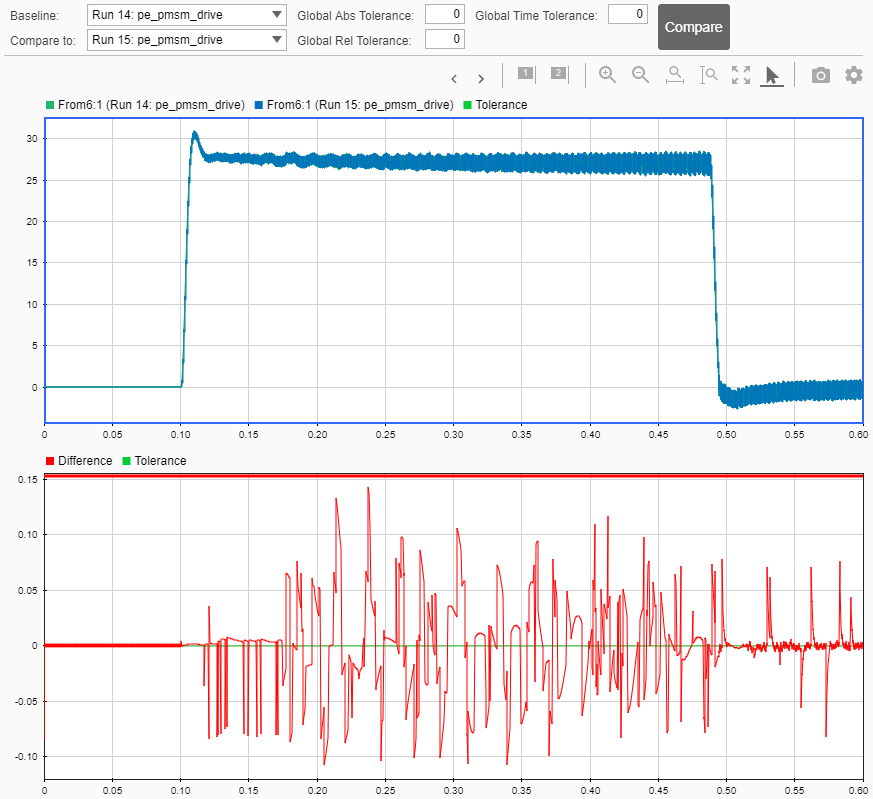Click the 'Baseline:' label
Image resolution: width=873 pixels, height=799 pixels.
tap(35, 16)
